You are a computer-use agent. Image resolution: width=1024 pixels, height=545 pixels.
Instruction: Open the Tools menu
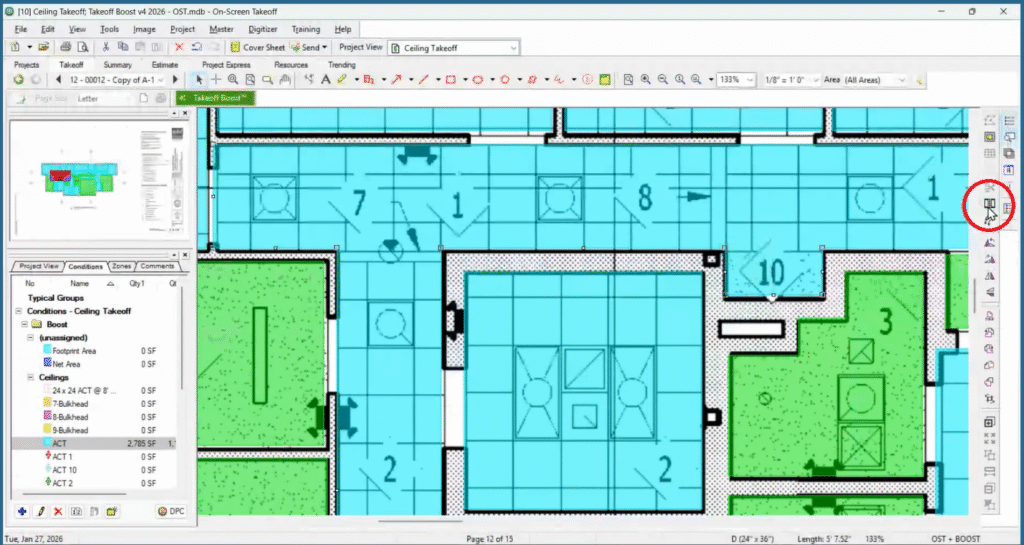pos(109,29)
